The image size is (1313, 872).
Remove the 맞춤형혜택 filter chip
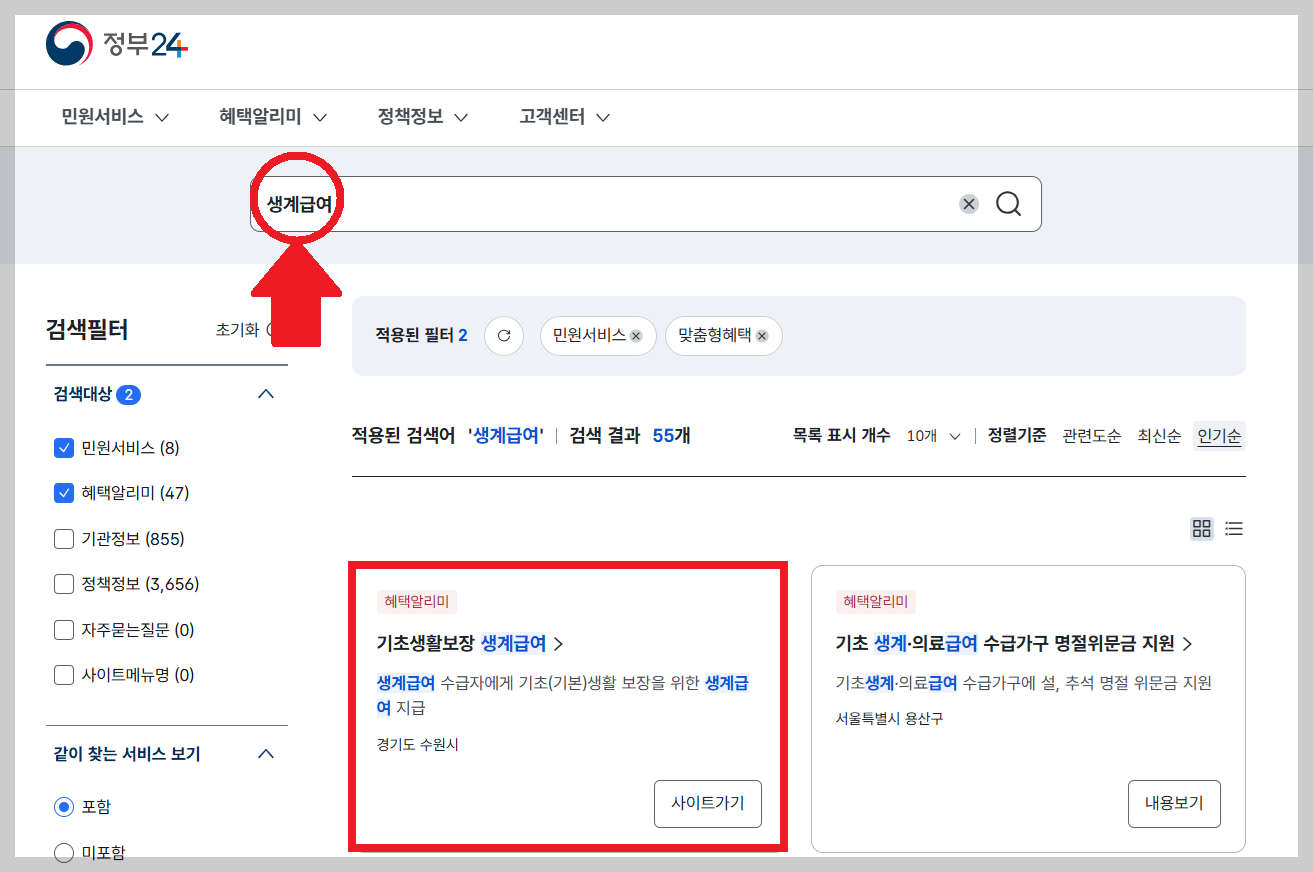762,336
